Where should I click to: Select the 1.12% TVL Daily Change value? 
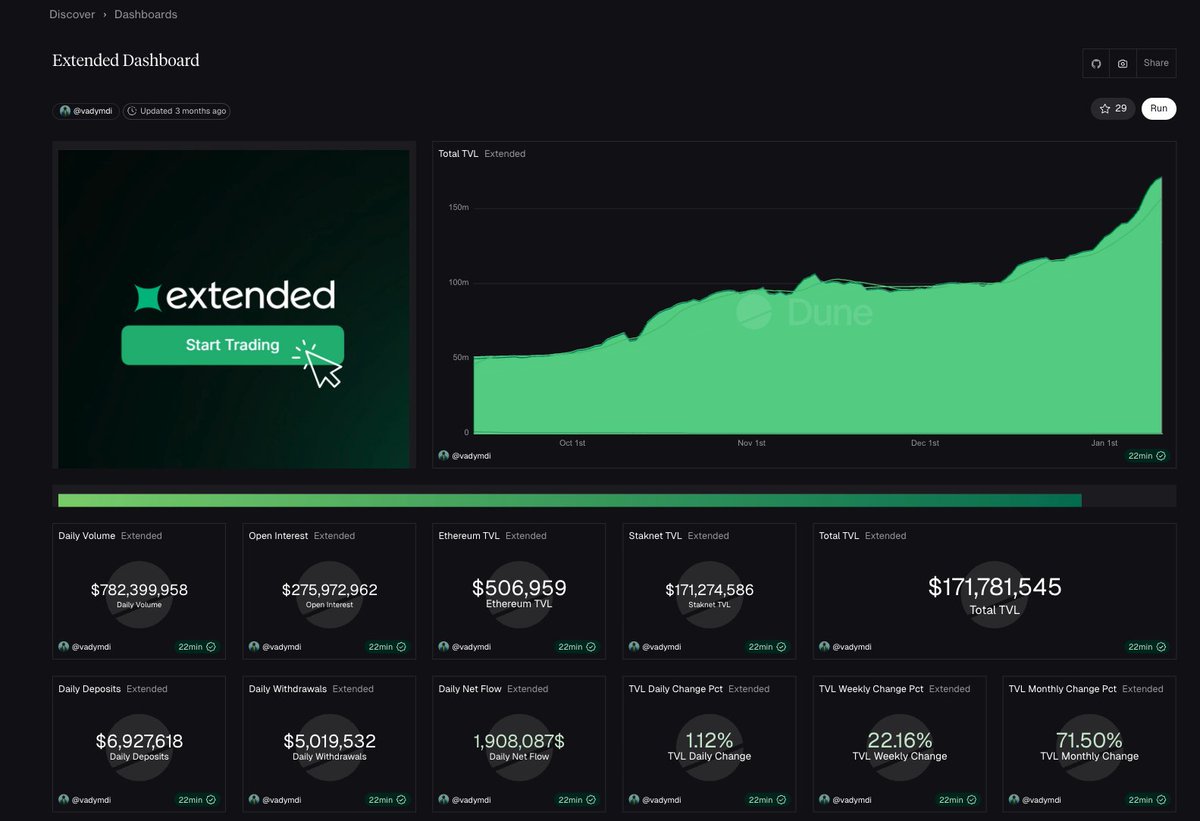tap(709, 741)
